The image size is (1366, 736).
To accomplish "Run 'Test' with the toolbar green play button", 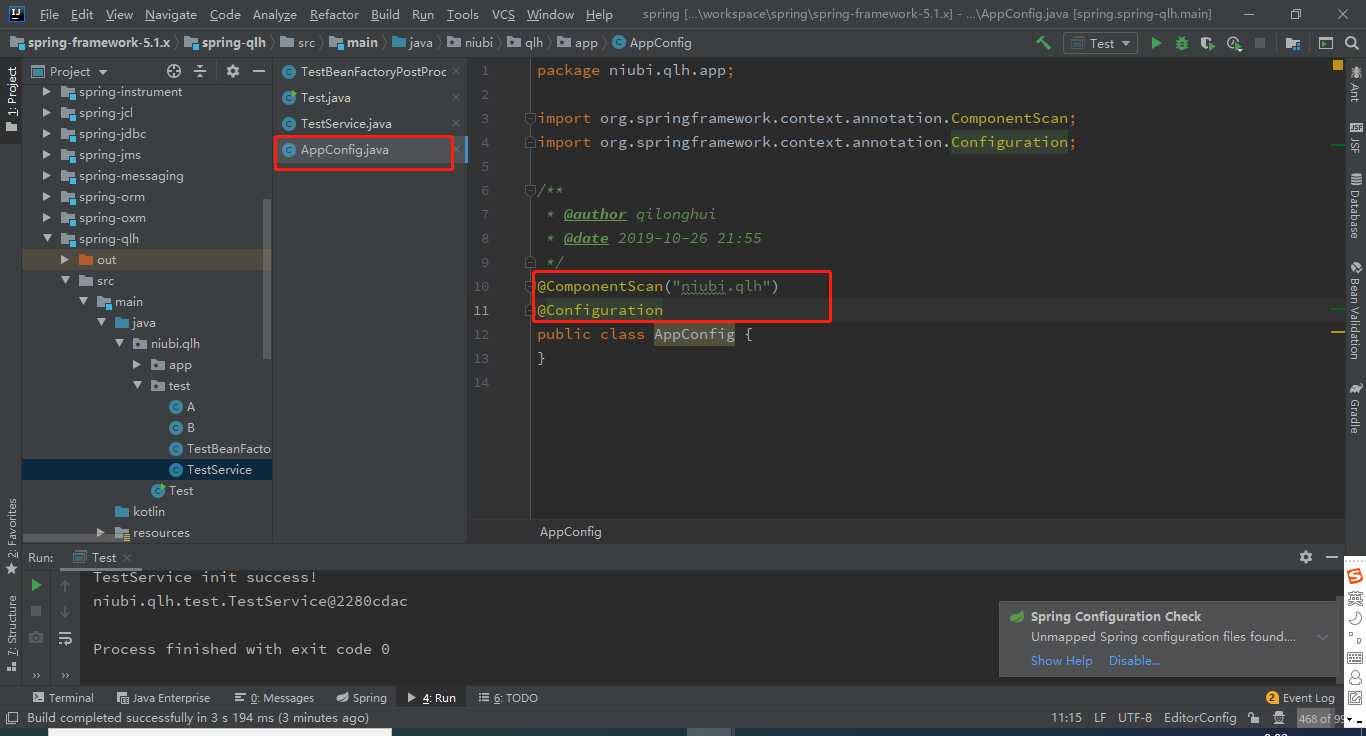I will point(1156,43).
